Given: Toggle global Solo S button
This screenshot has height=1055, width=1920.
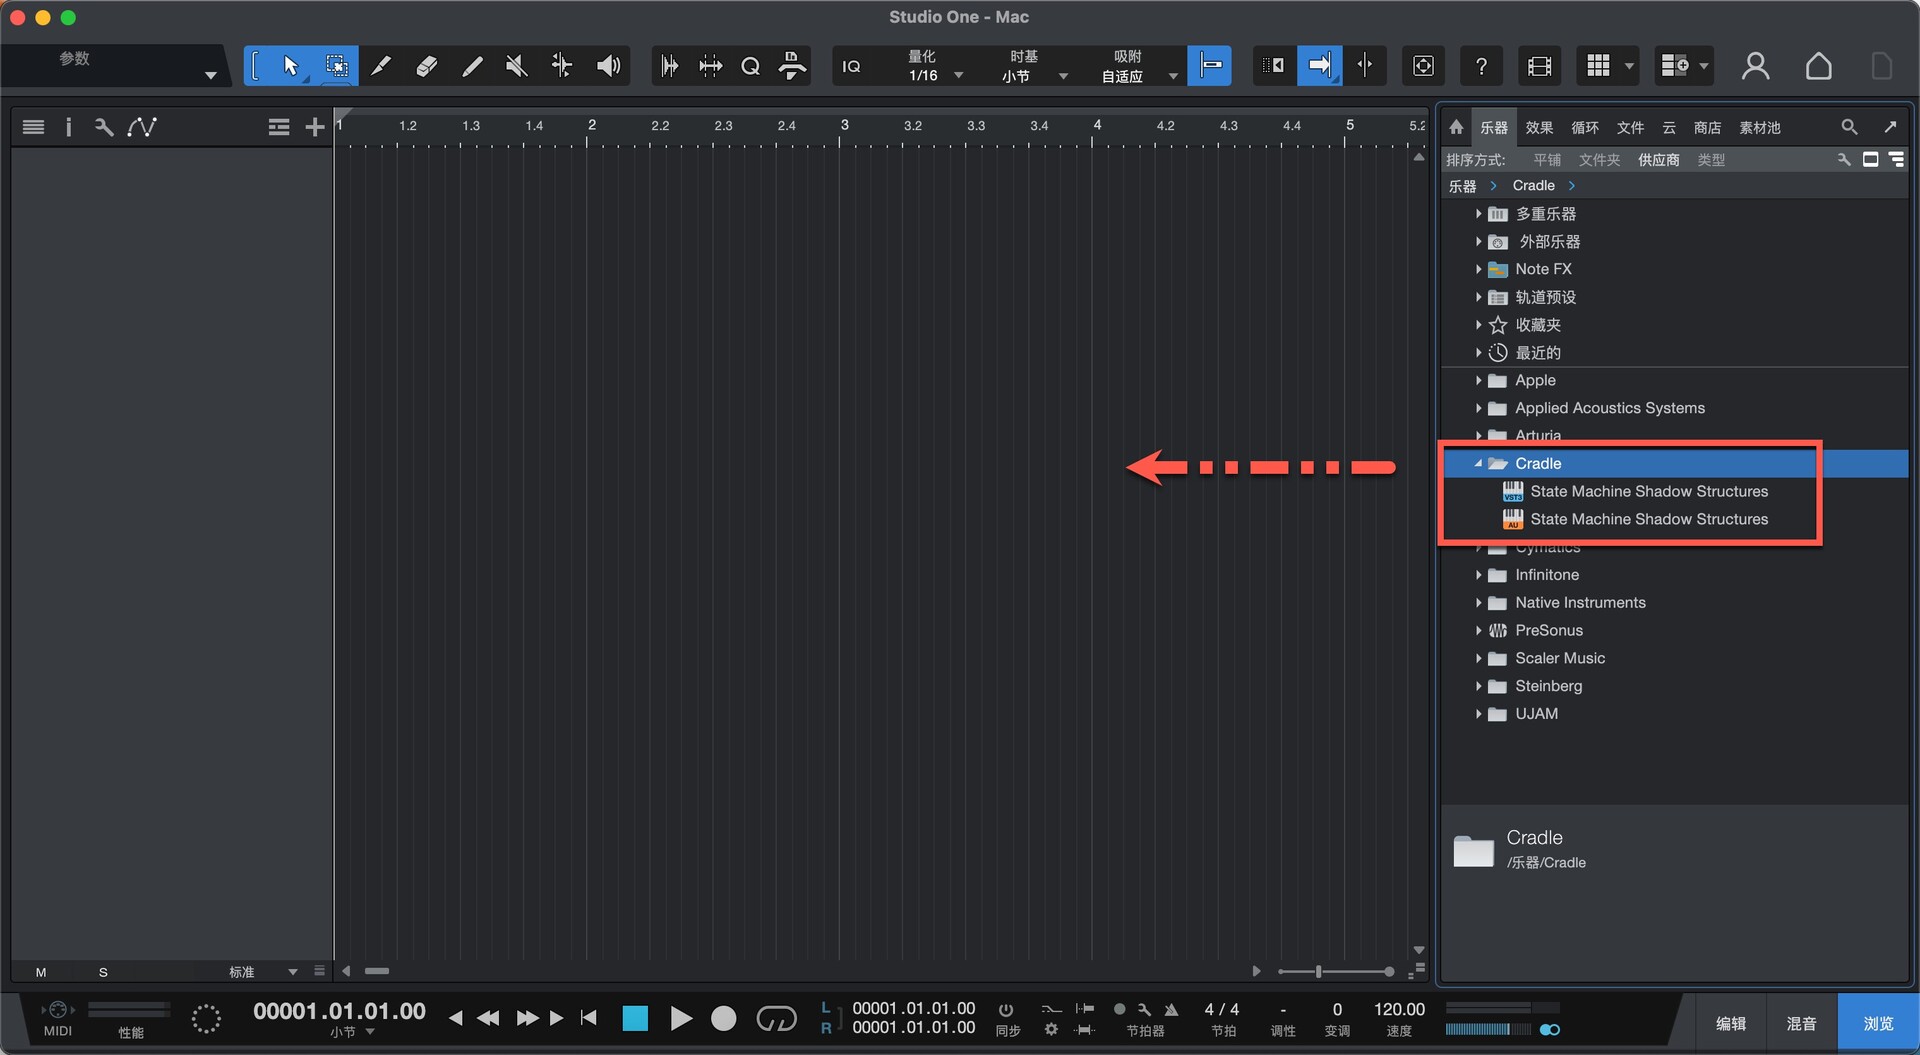Looking at the screenshot, I should tap(103, 972).
